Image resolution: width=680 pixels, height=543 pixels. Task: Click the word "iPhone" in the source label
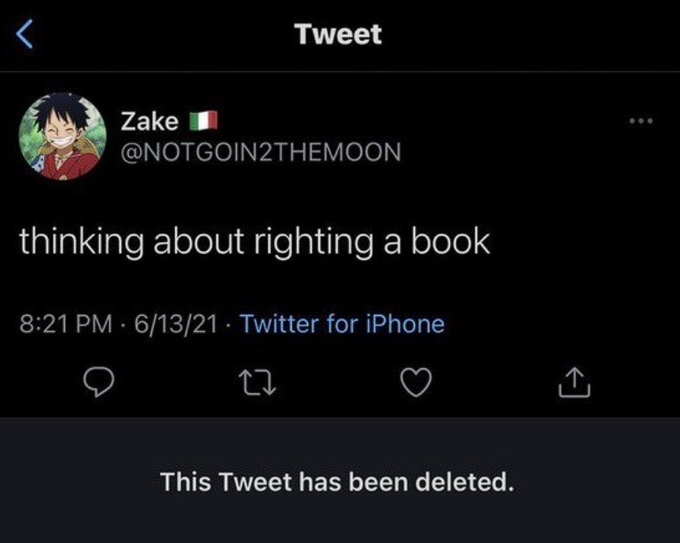[404, 324]
